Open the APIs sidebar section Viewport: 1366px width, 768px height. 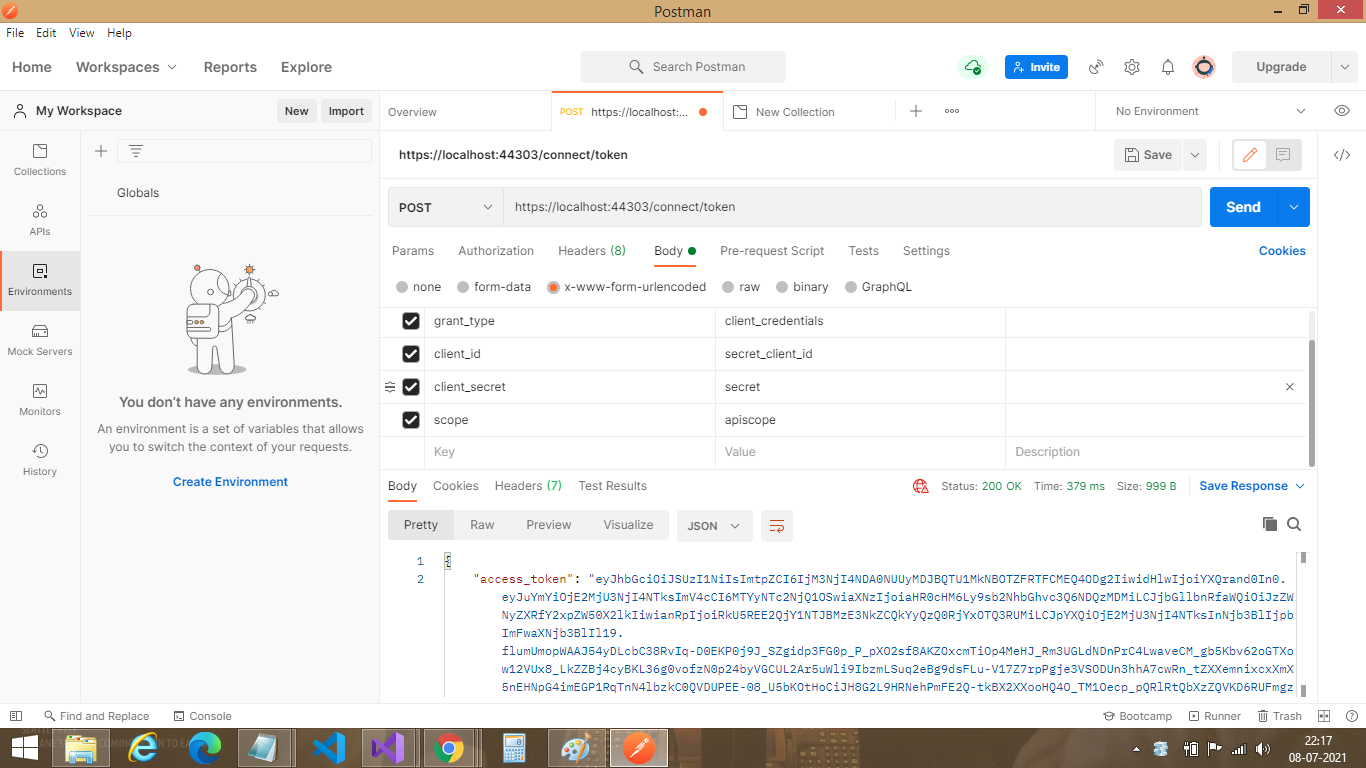pos(40,220)
